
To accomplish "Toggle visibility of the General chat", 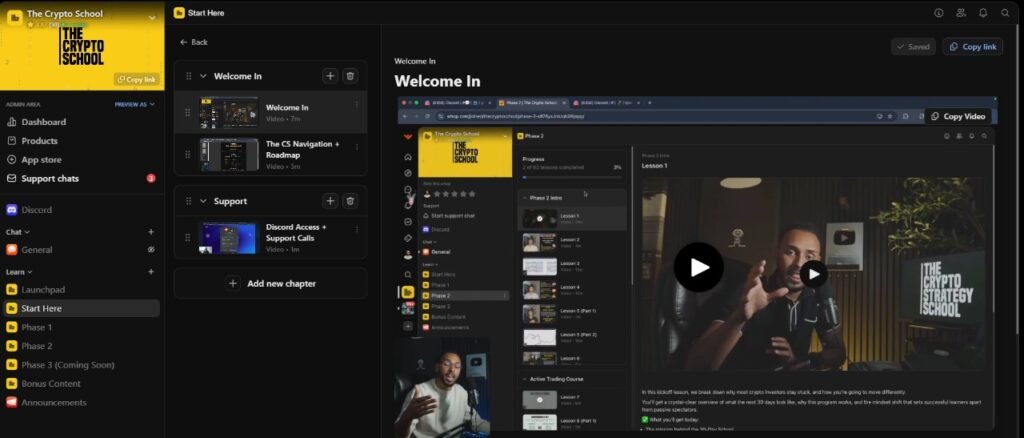I will pyautogui.click(x=151, y=250).
